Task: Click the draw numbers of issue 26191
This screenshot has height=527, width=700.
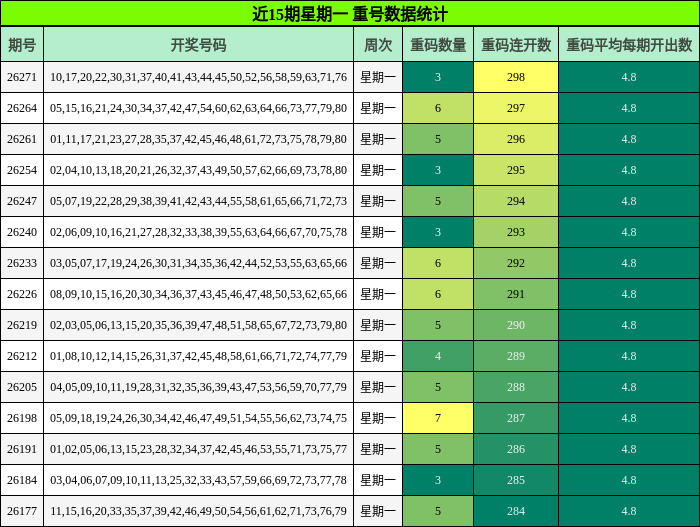Action: (x=199, y=449)
